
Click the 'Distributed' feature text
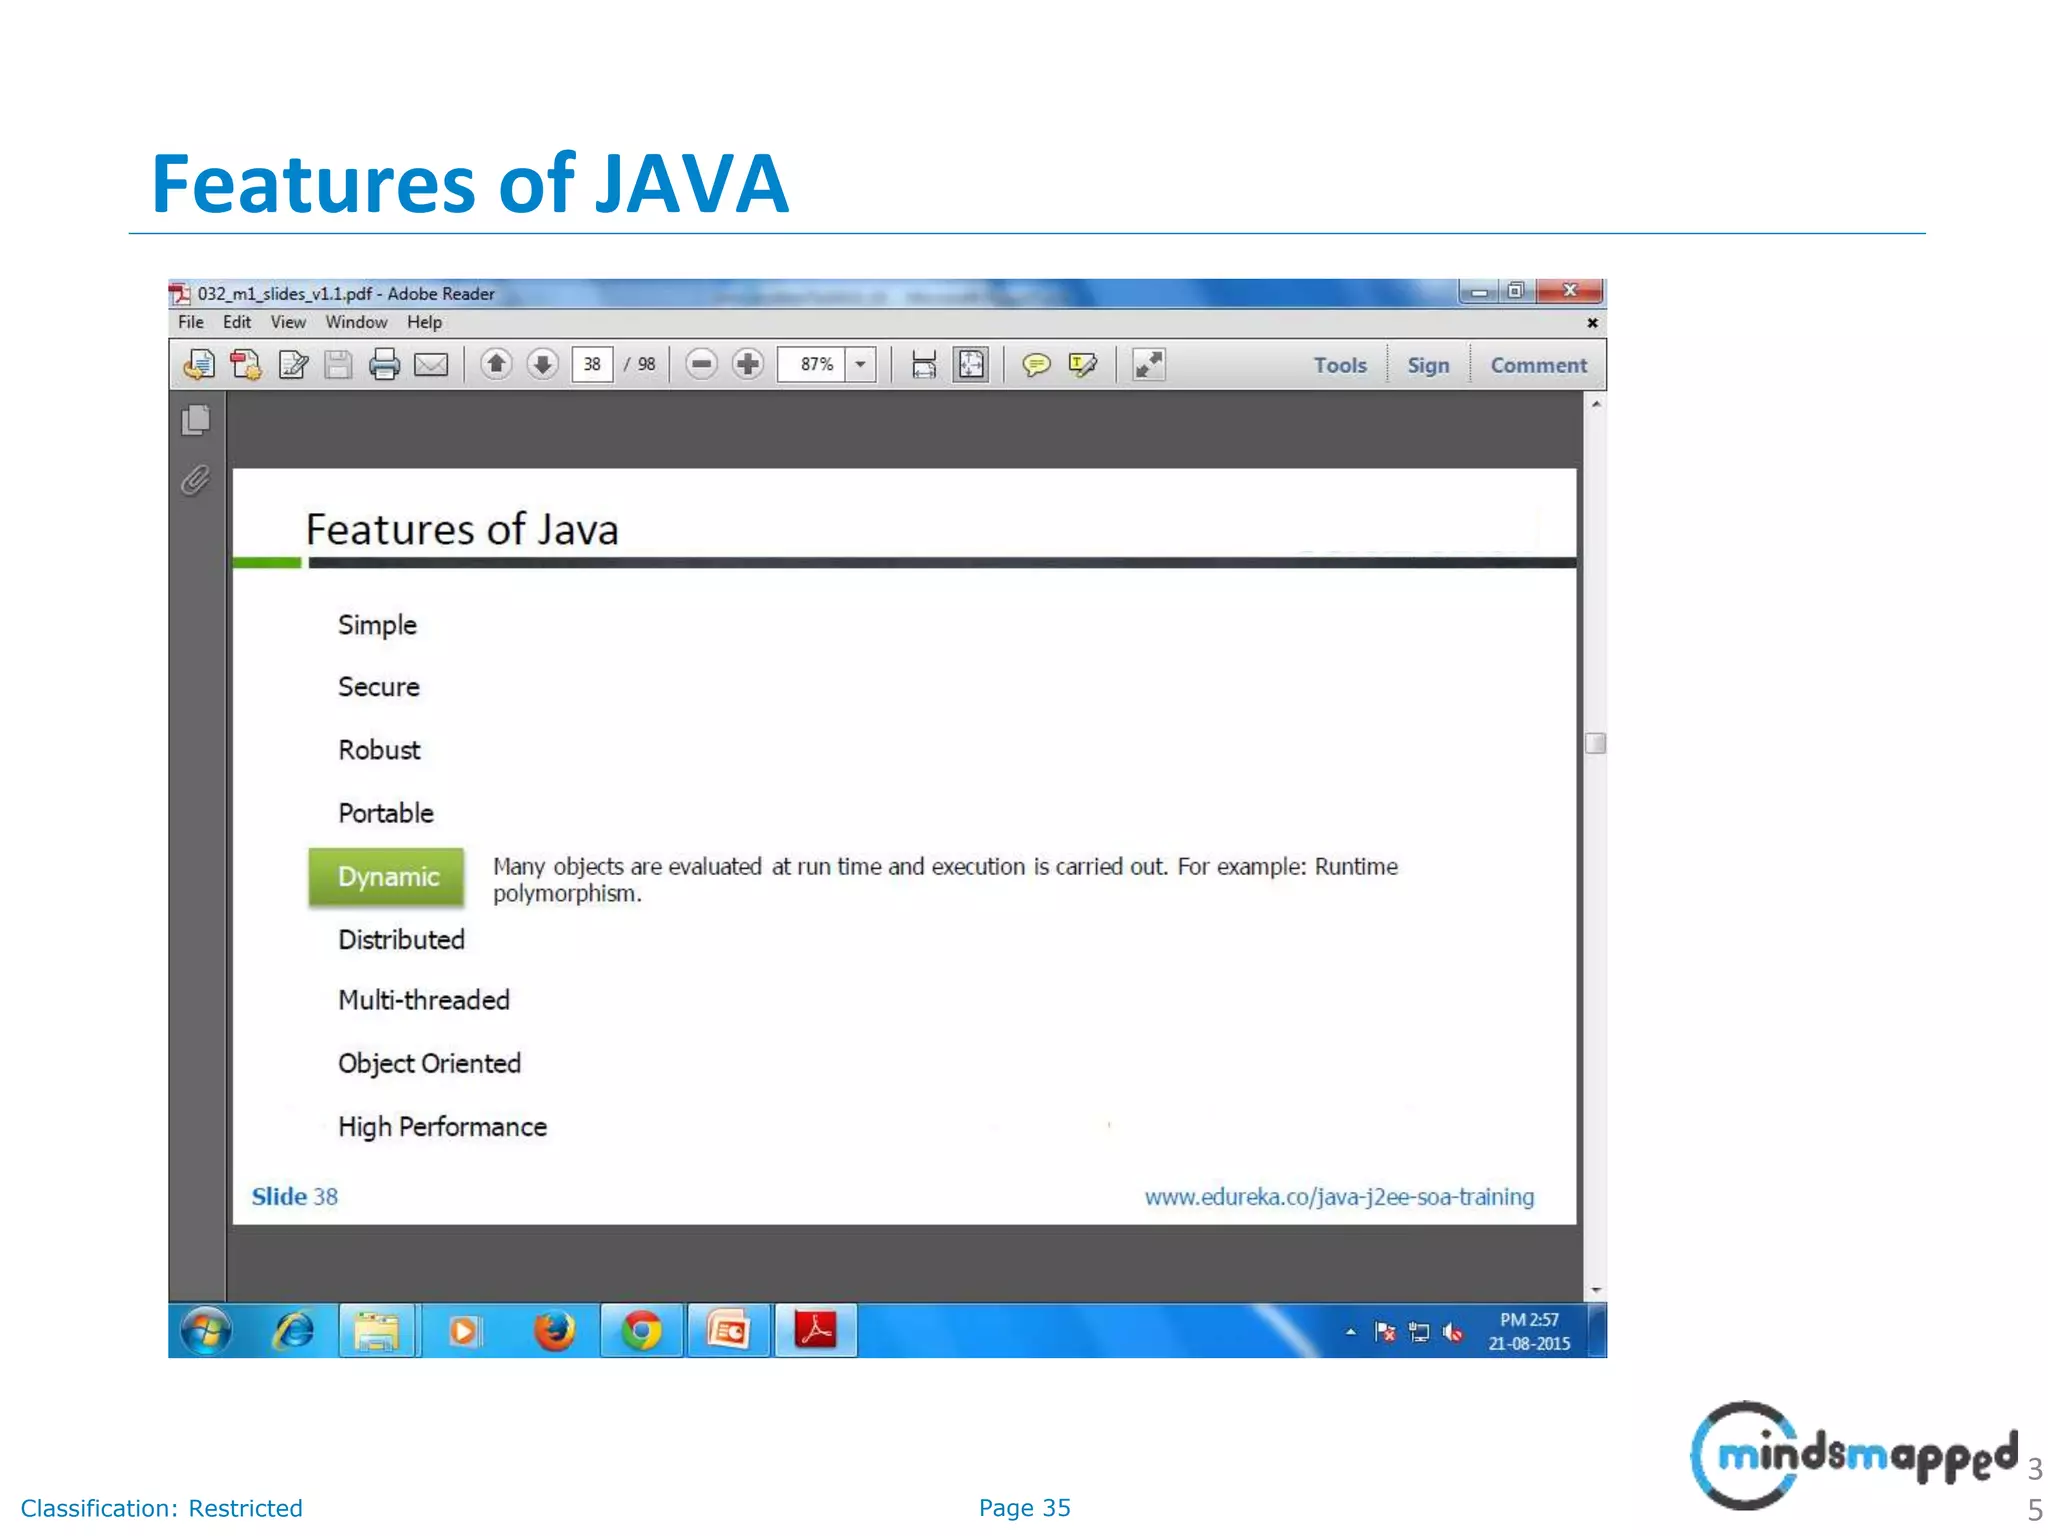(x=401, y=940)
